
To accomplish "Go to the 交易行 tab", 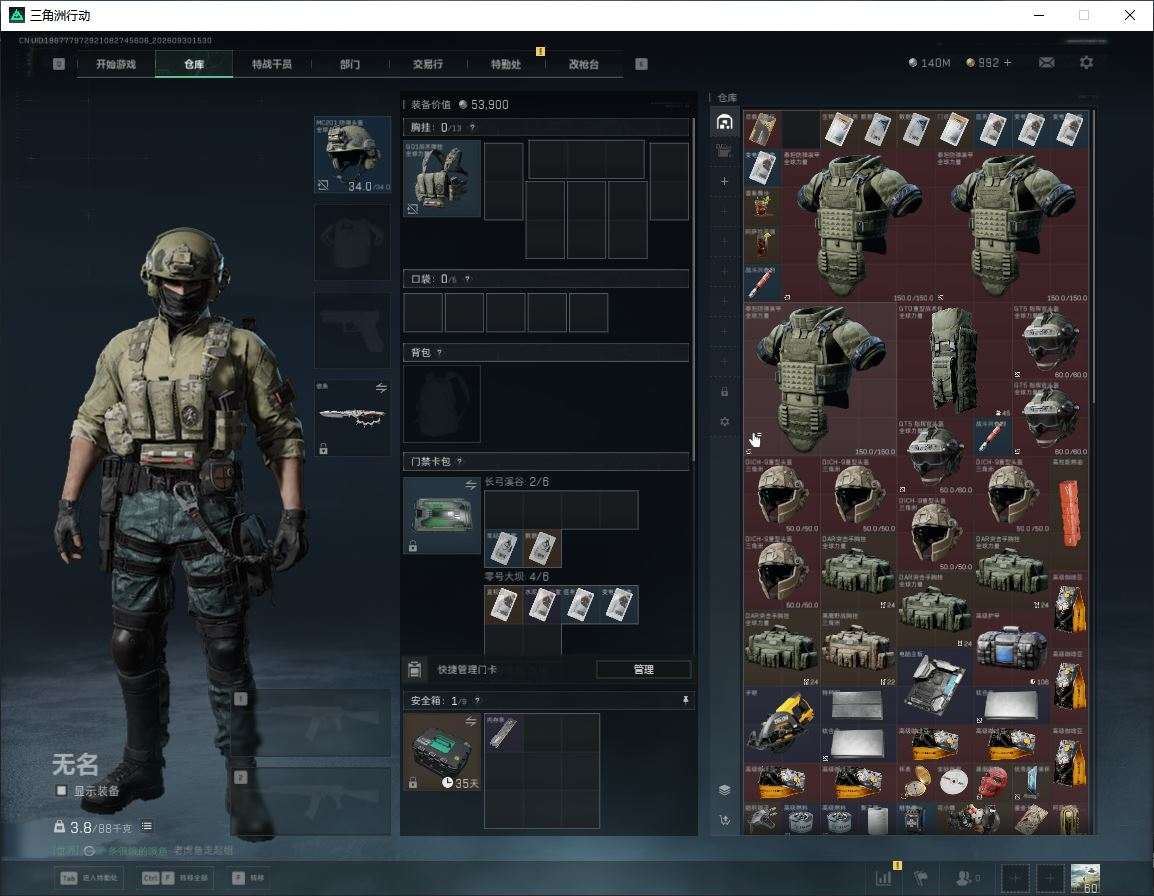I will pos(428,64).
